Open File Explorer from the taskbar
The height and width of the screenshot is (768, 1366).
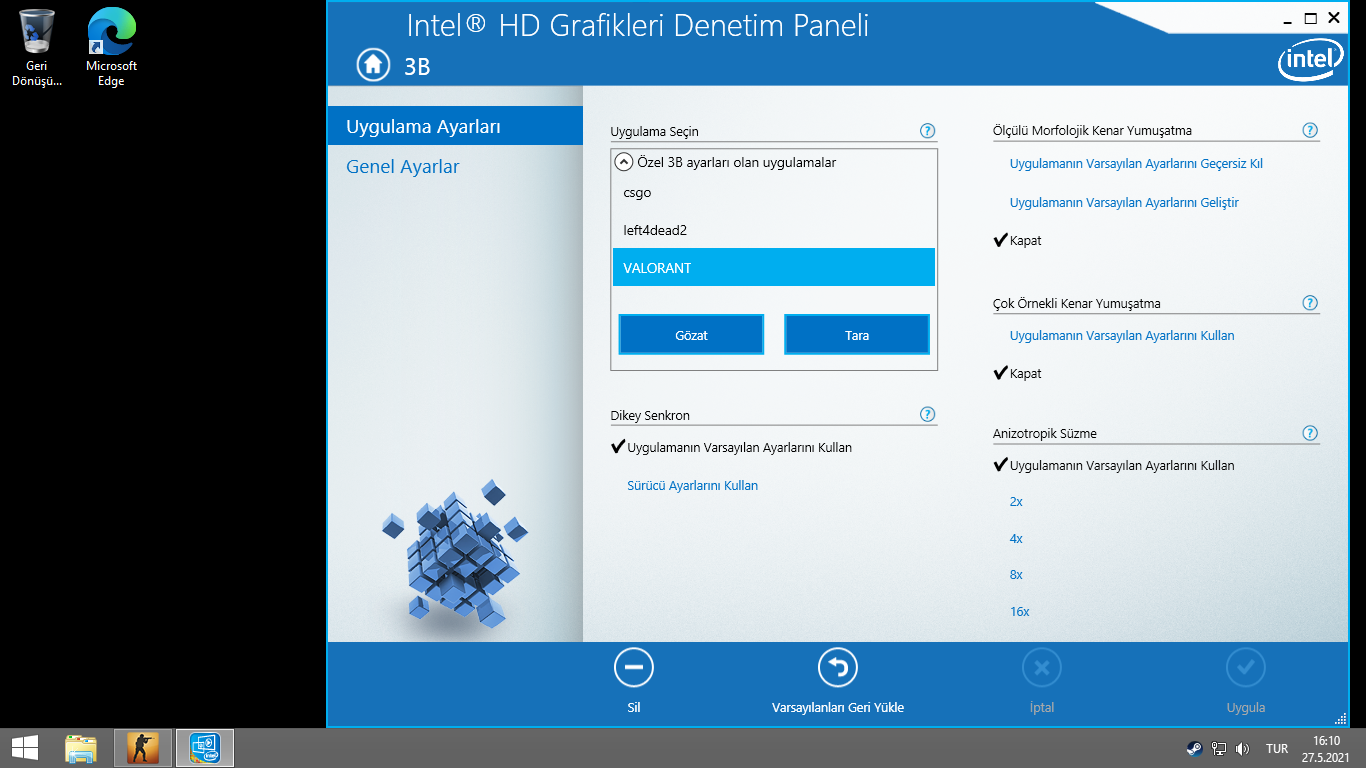(81, 748)
